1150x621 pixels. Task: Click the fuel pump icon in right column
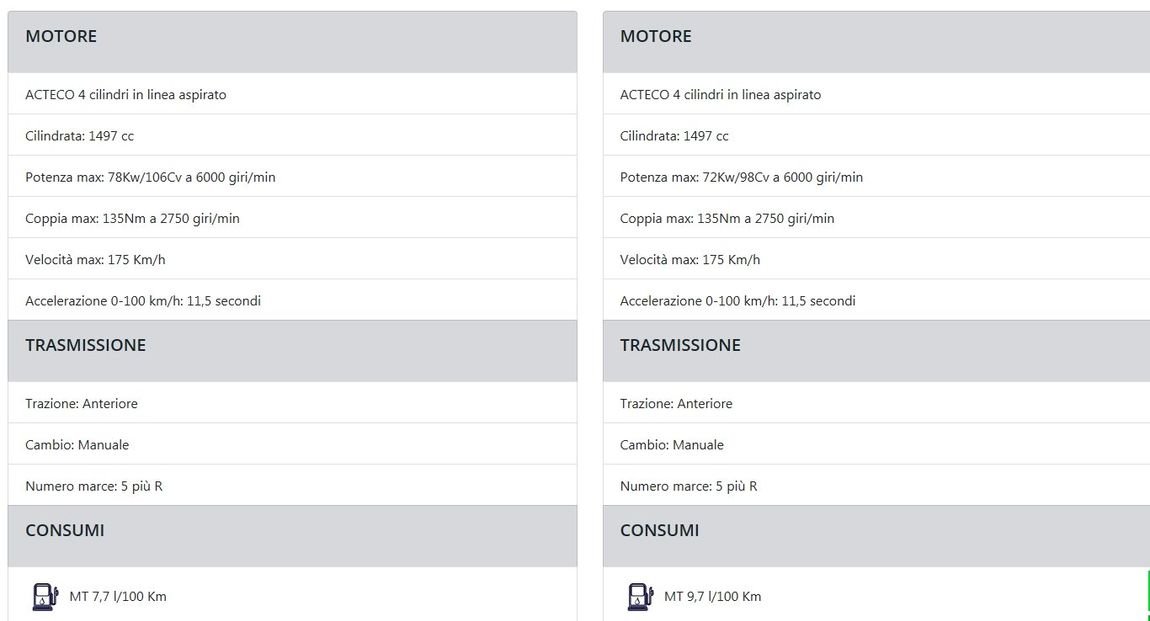(x=640, y=597)
